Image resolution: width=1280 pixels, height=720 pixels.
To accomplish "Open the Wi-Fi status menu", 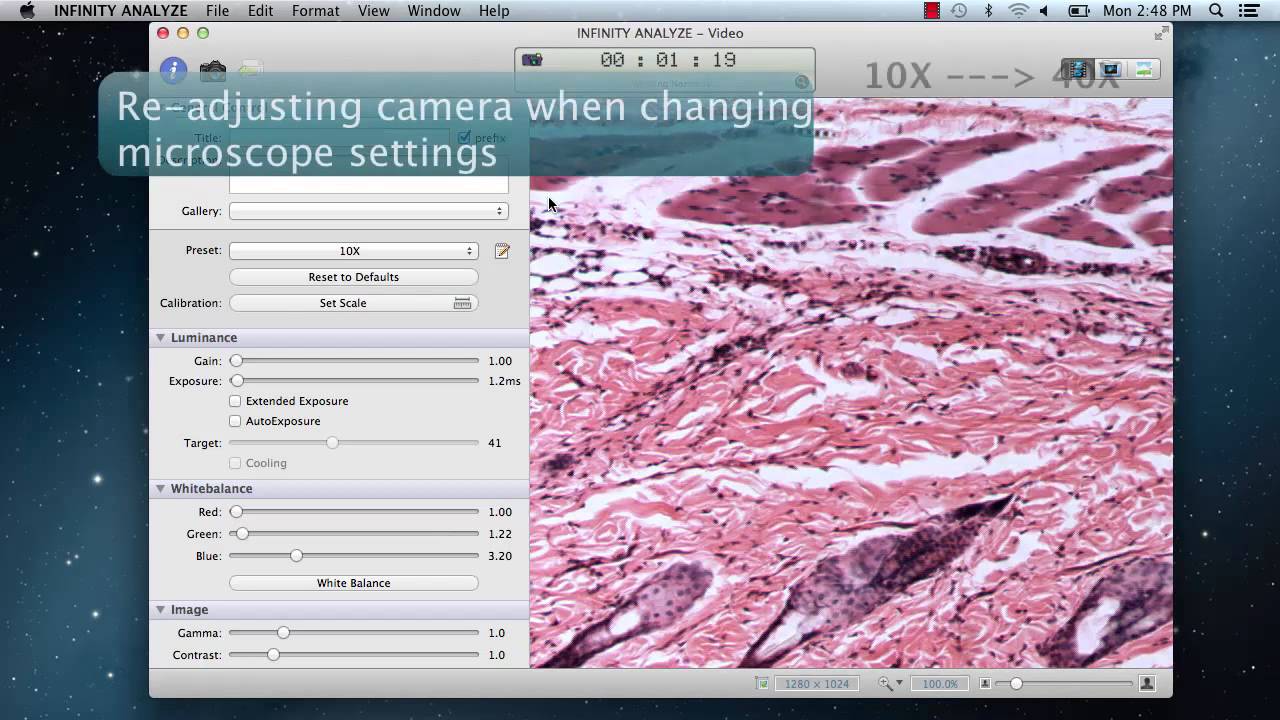I will click(1018, 11).
